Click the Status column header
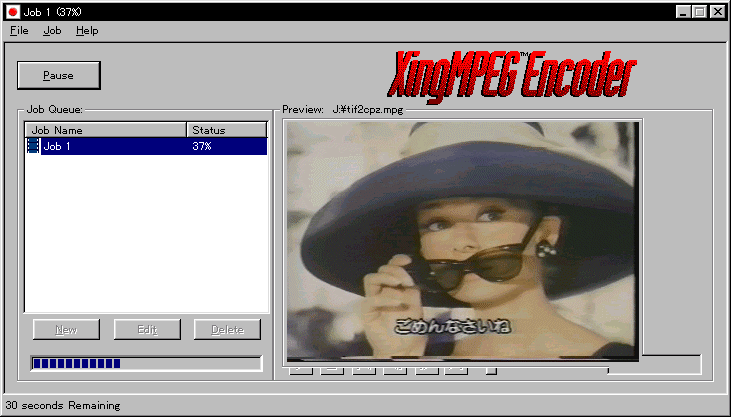 227,130
